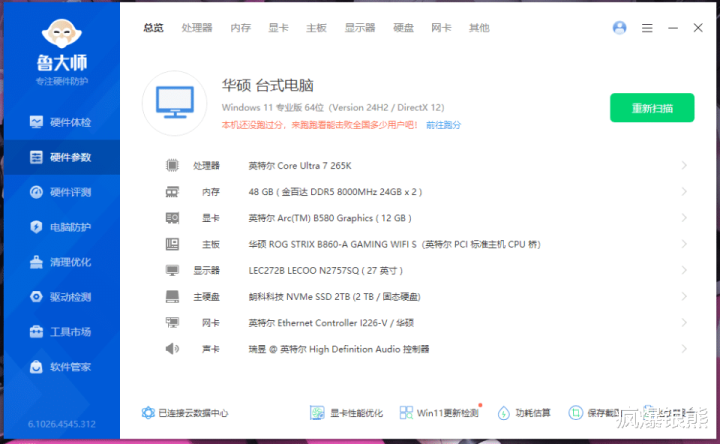720x444 pixels.
Task: Click Windows 11 专业版 version text
Action: 333,107
